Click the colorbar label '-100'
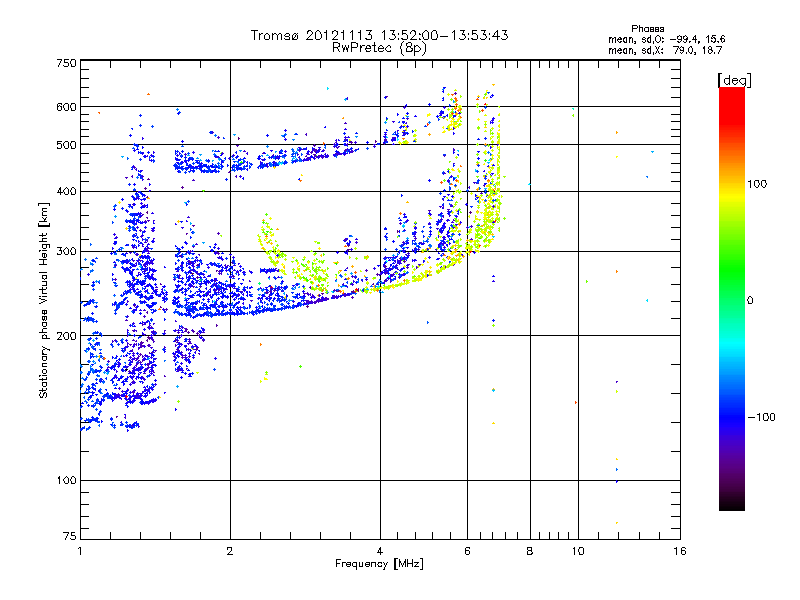 coord(761,417)
